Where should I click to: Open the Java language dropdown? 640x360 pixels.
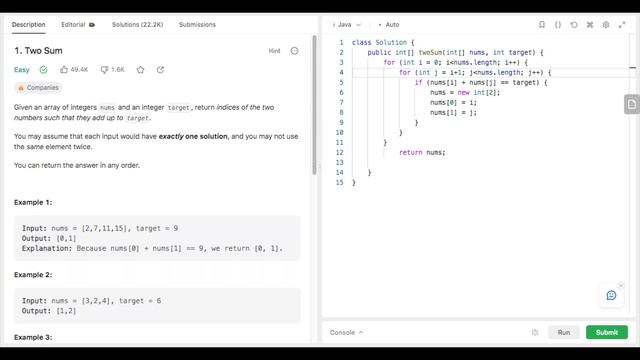click(347, 24)
